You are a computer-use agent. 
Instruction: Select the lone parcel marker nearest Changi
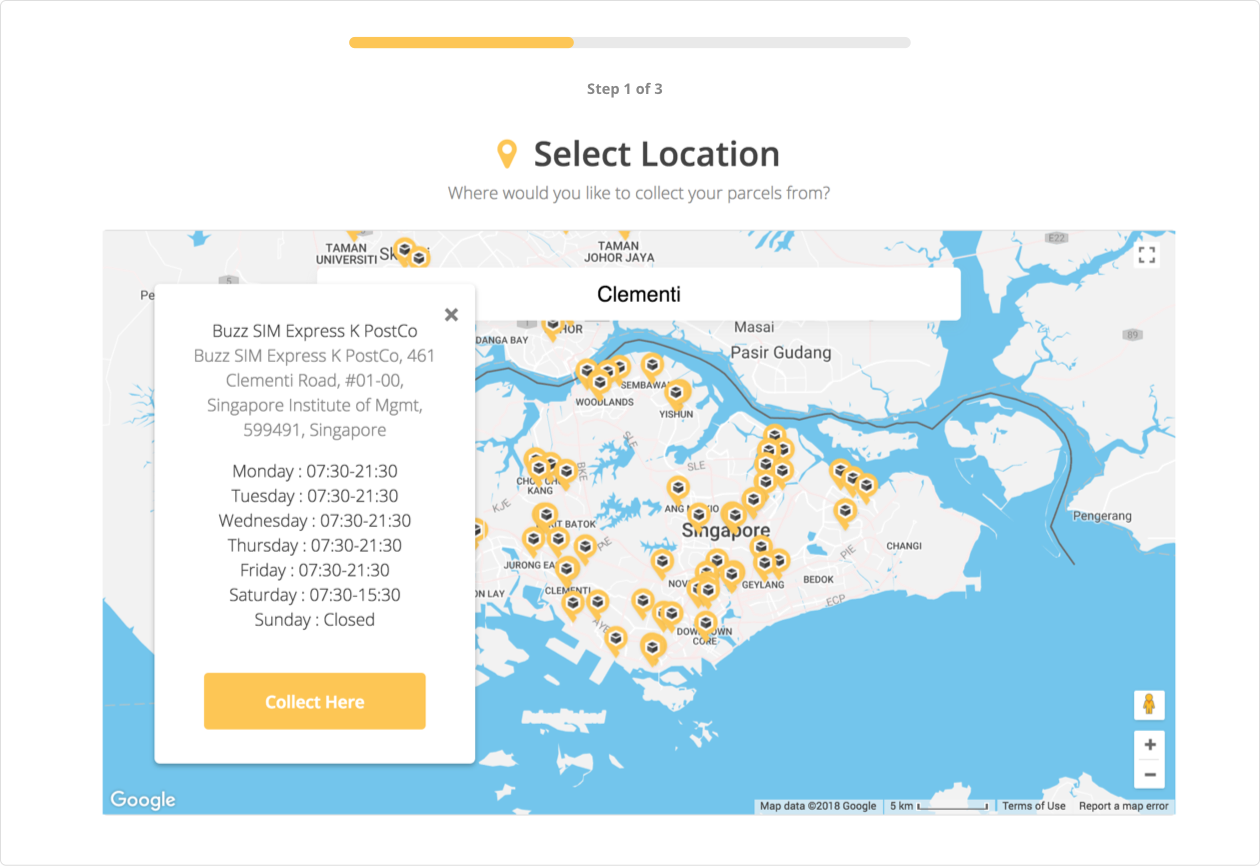(845, 511)
